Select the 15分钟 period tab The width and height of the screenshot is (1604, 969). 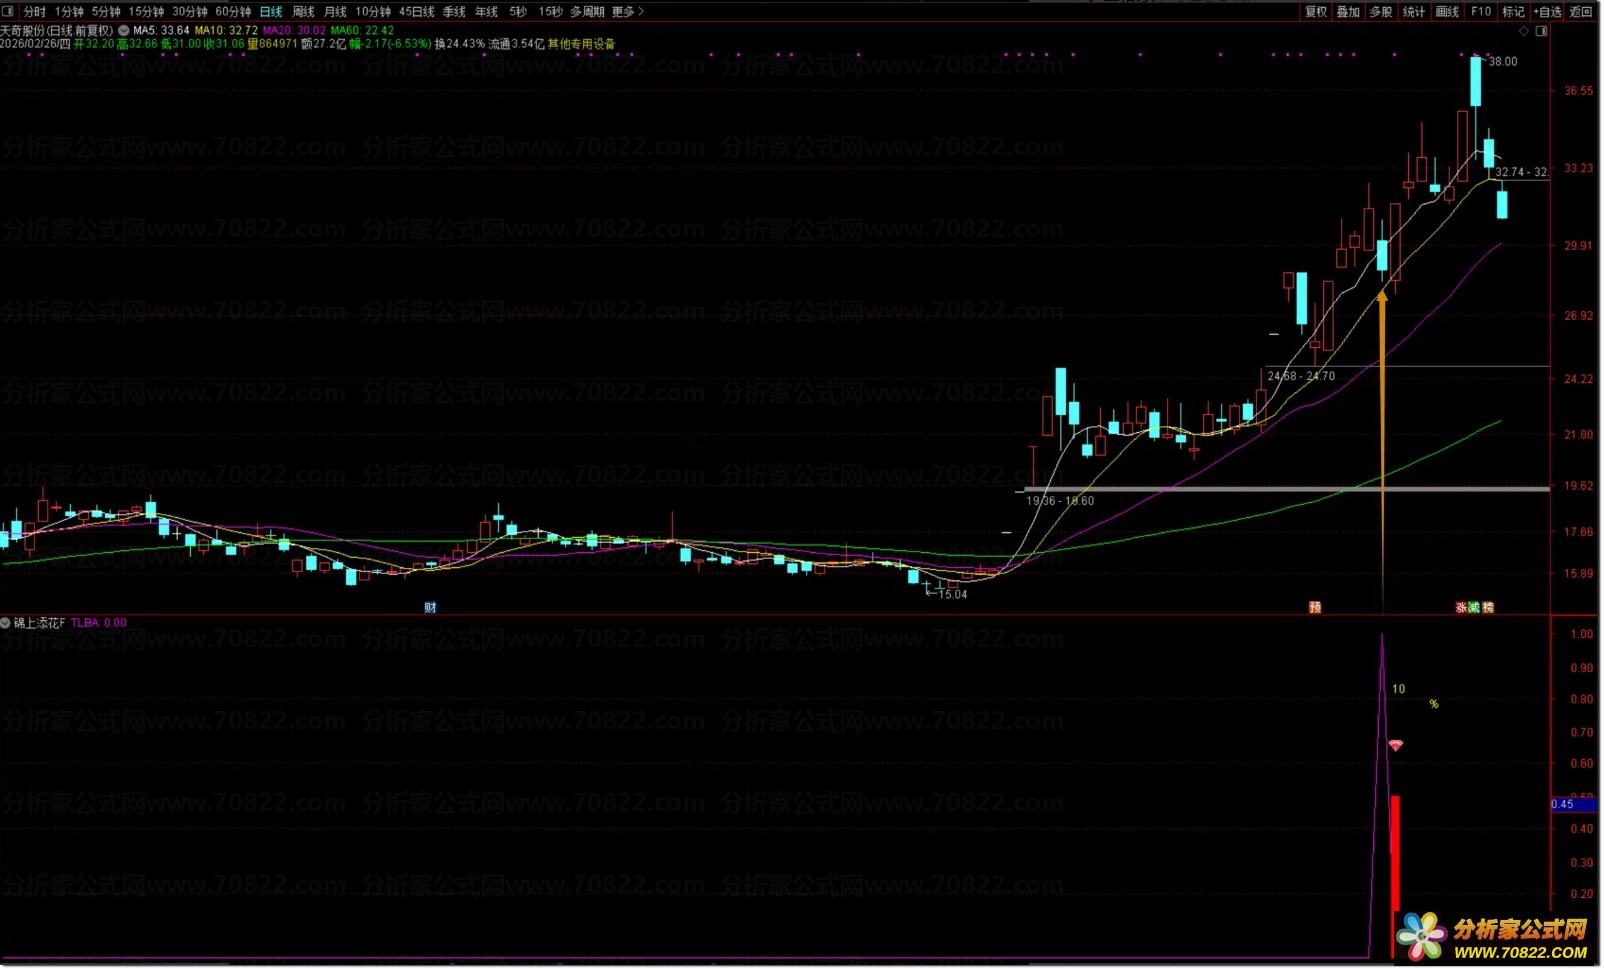146,12
